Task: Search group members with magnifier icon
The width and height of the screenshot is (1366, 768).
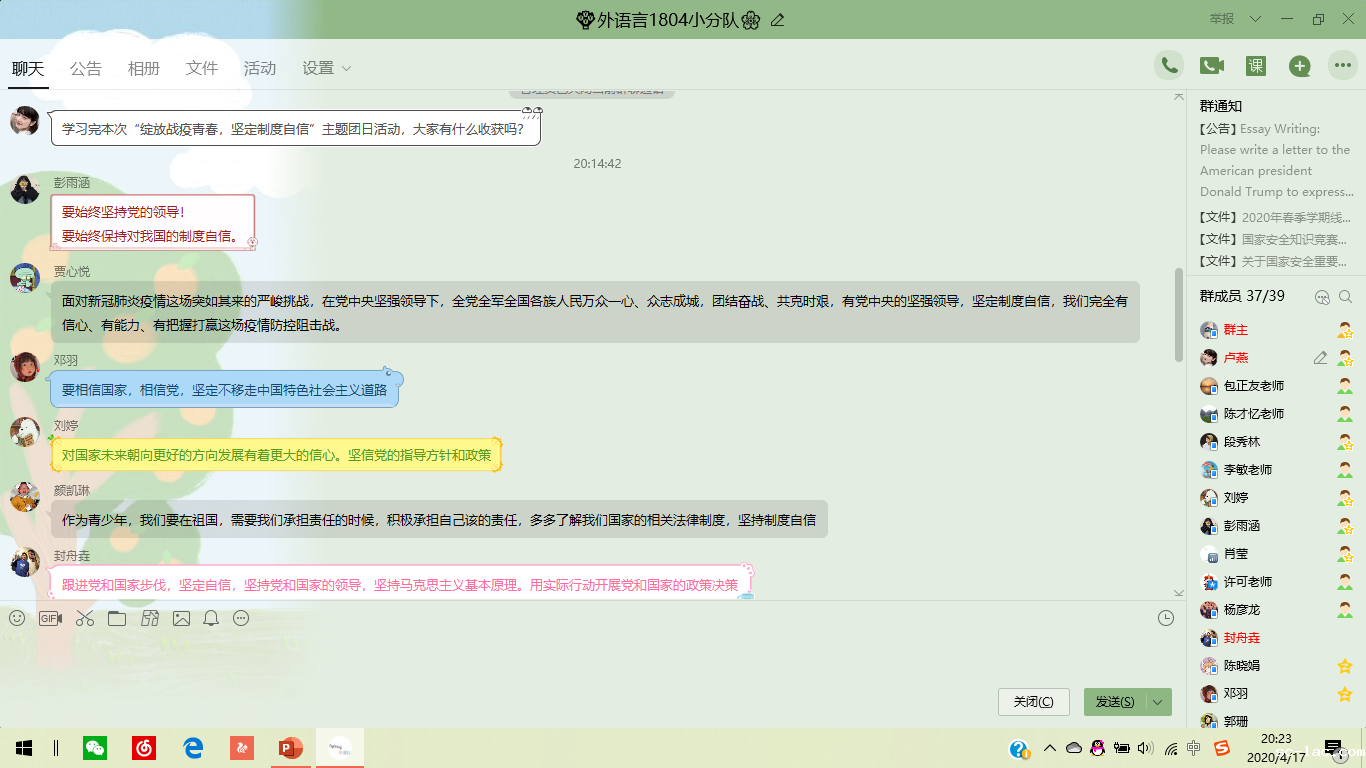Action: 1345,297
